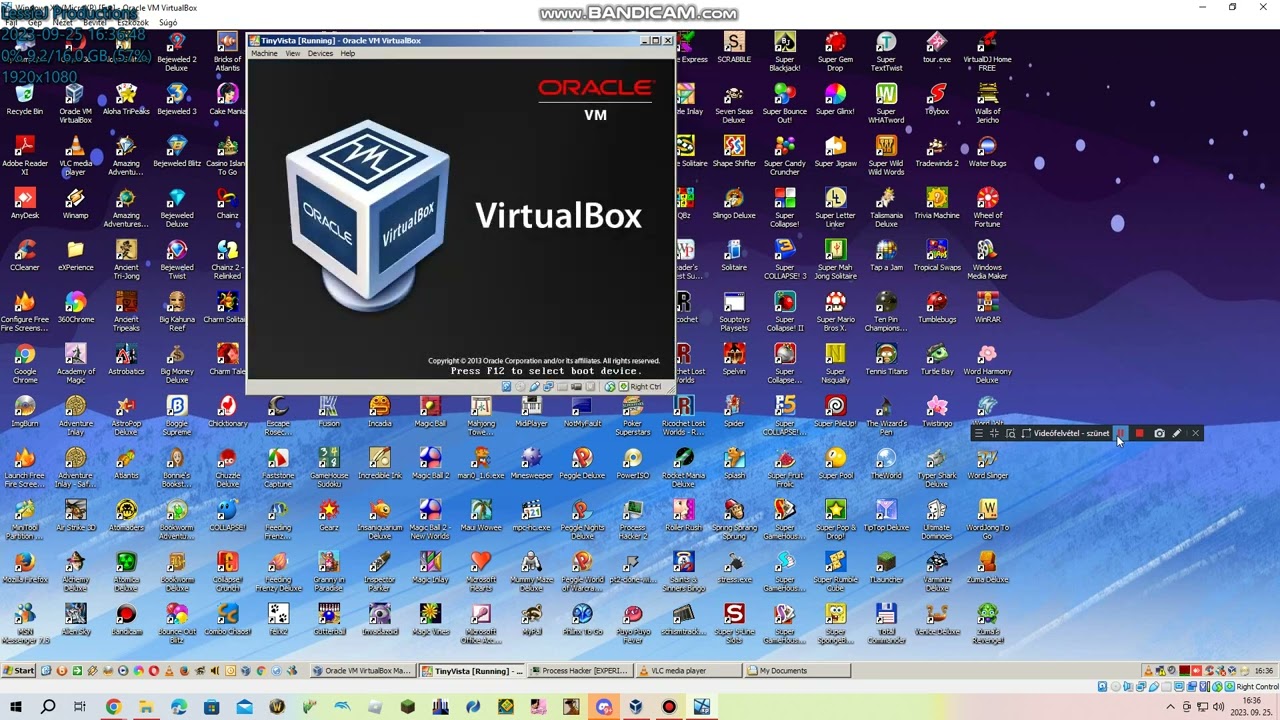Select the Bandicam desktop icon
Screen dimensions: 1280x720
point(126,619)
